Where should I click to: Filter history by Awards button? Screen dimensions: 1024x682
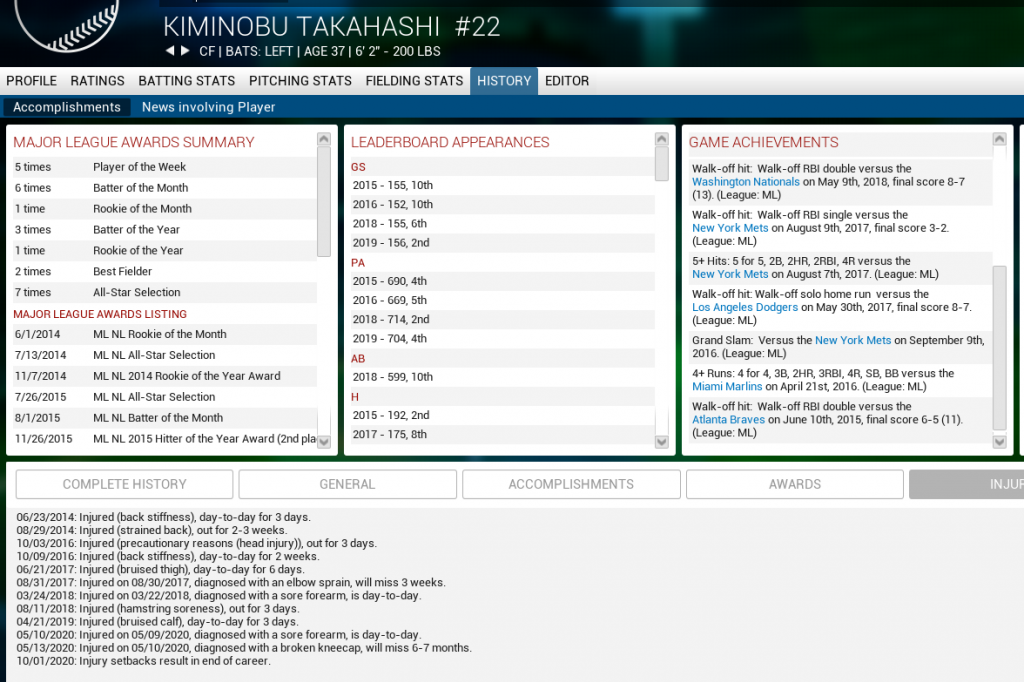tap(794, 484)
